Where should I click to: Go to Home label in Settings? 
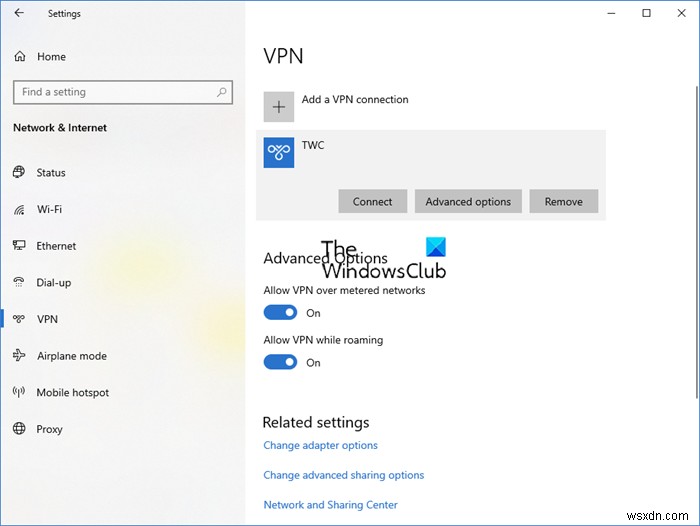[x=51, y=56]
